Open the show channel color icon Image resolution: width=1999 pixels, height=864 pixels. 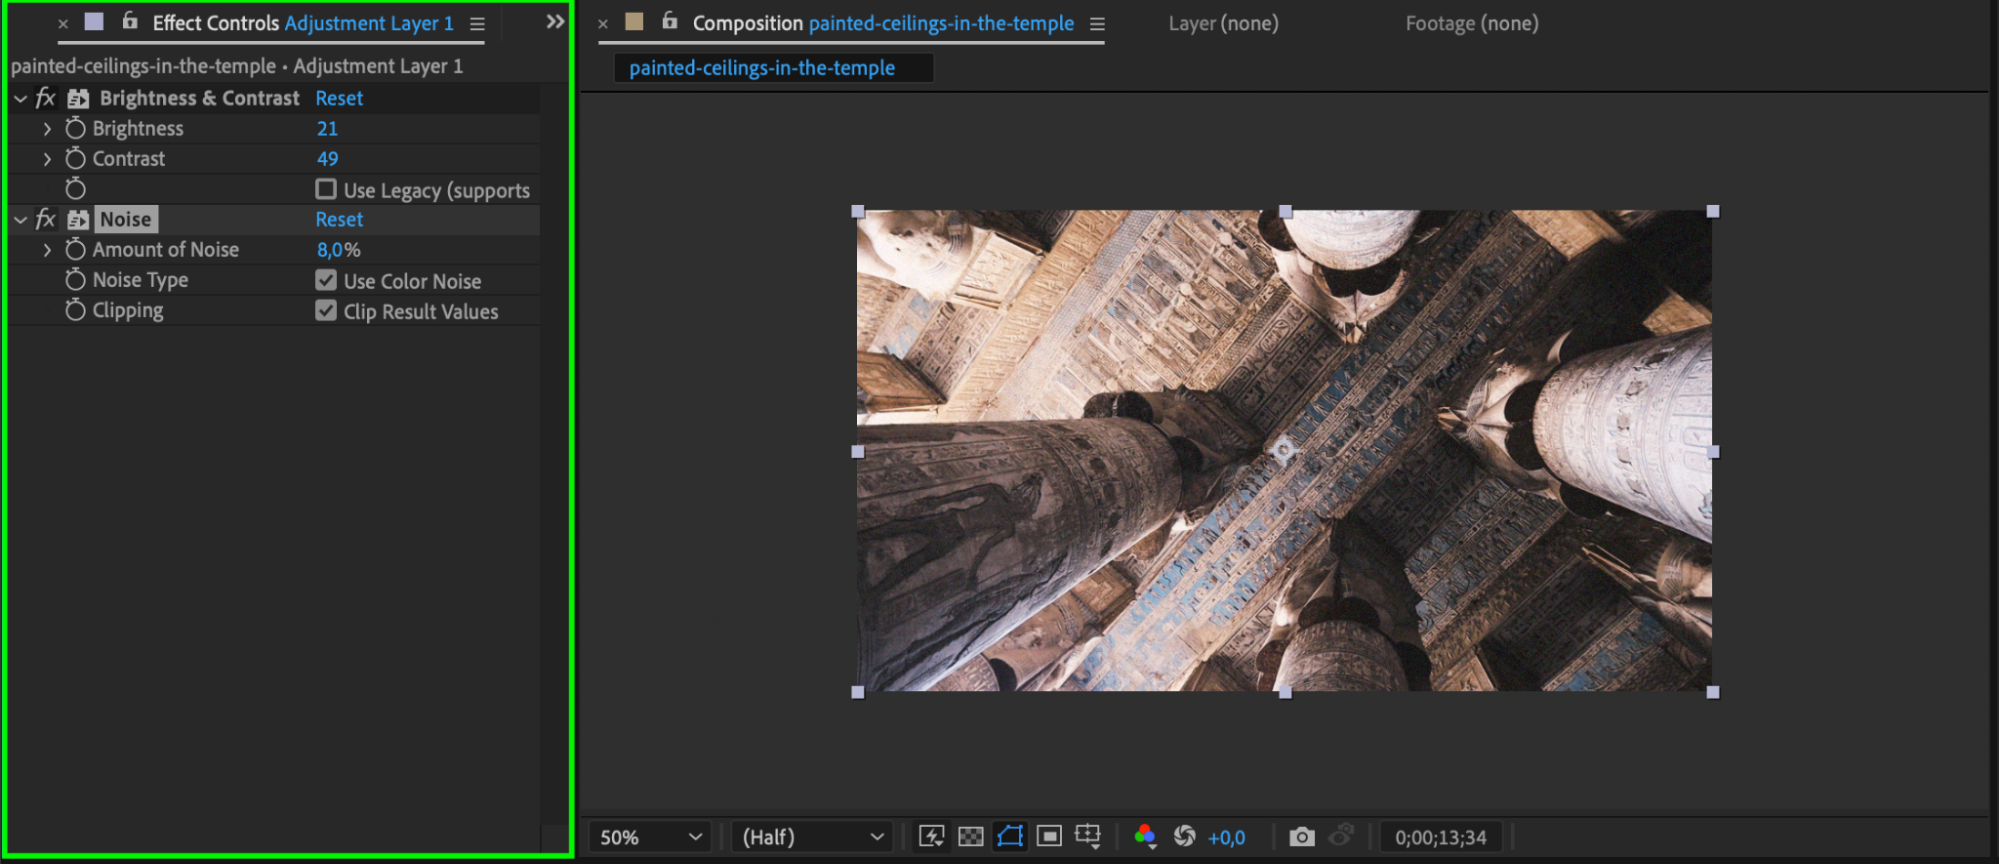click(x=1145, y=836)
